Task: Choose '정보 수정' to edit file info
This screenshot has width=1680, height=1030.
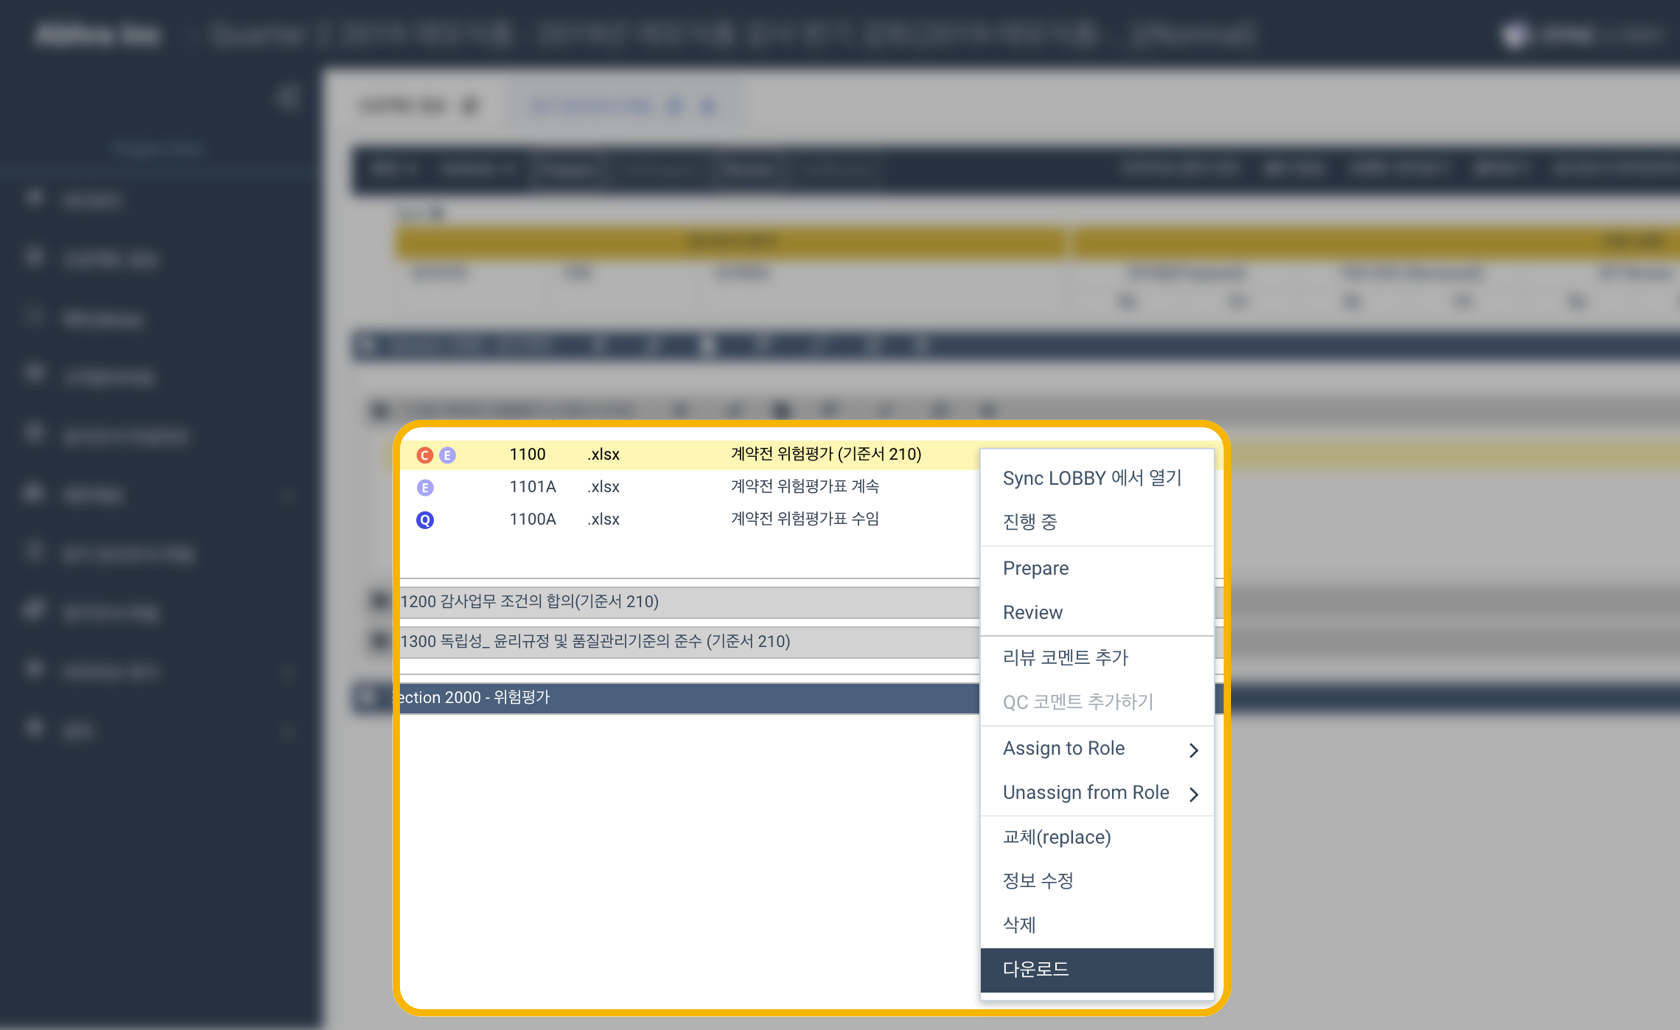Action: click(1039, 881)
